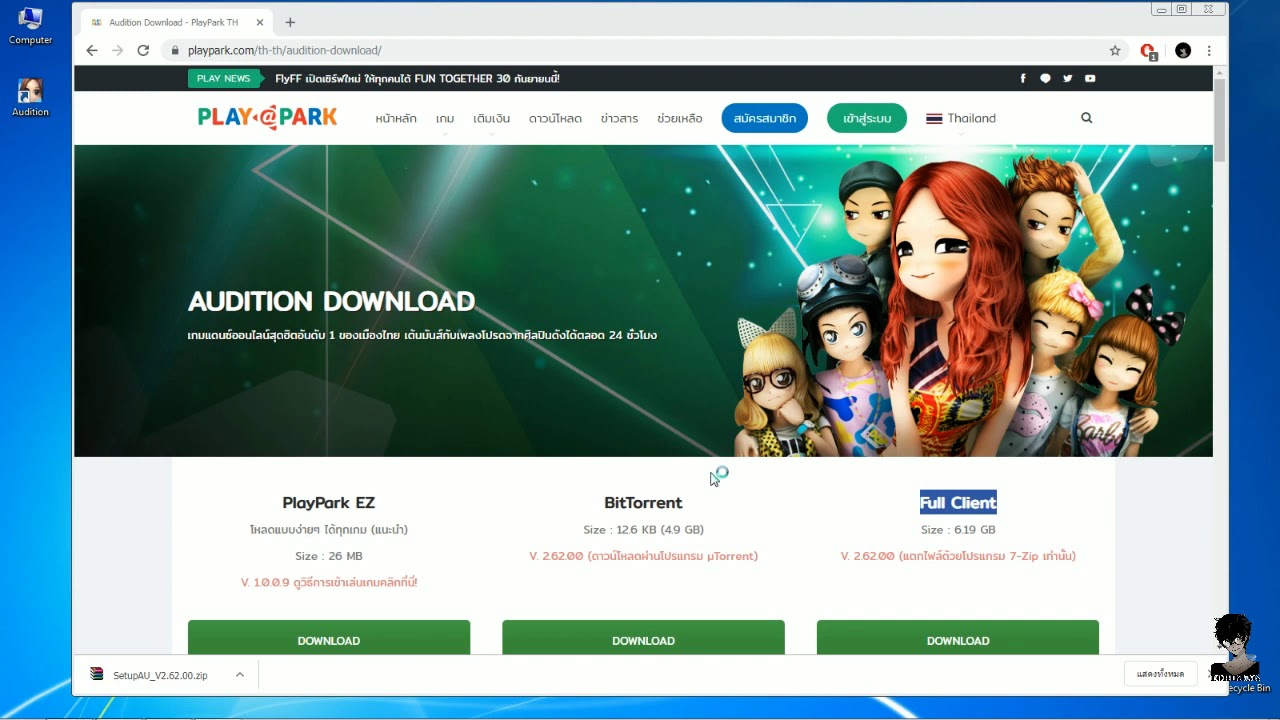Open PlayPark Twitter icon in top bar

click(1067, 78)
